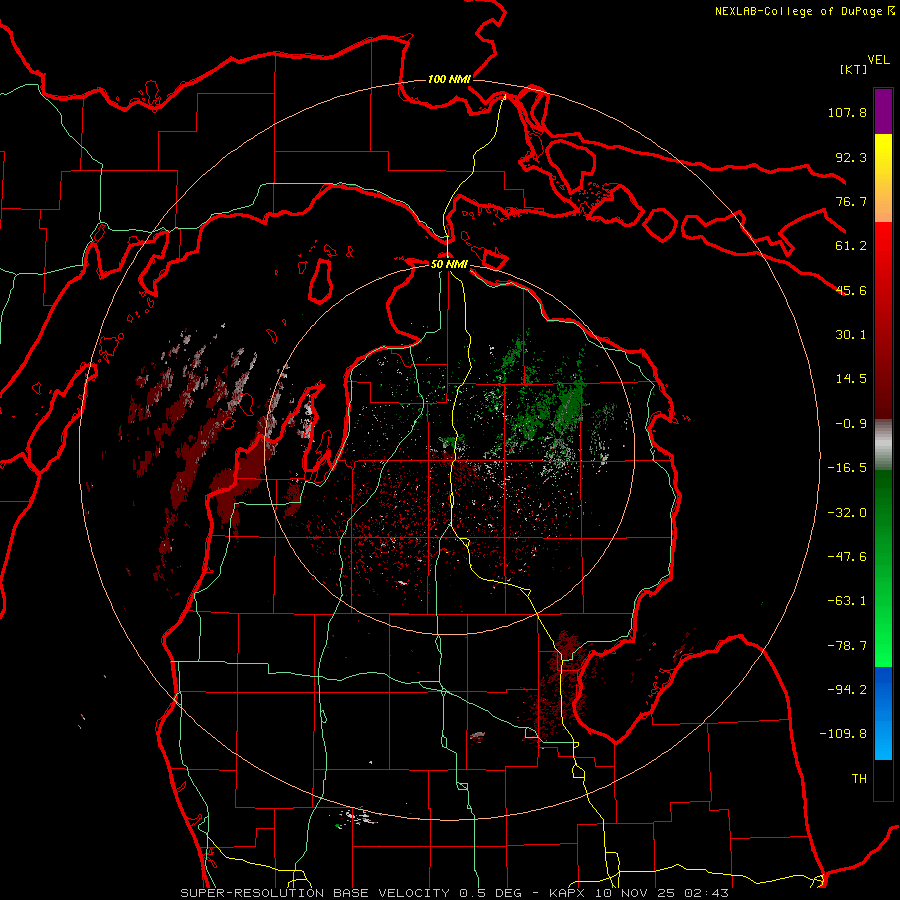The image size is (900, 900).
Task: Click the 76.7 velocity scale value
Action: click(x=851, y=201)
